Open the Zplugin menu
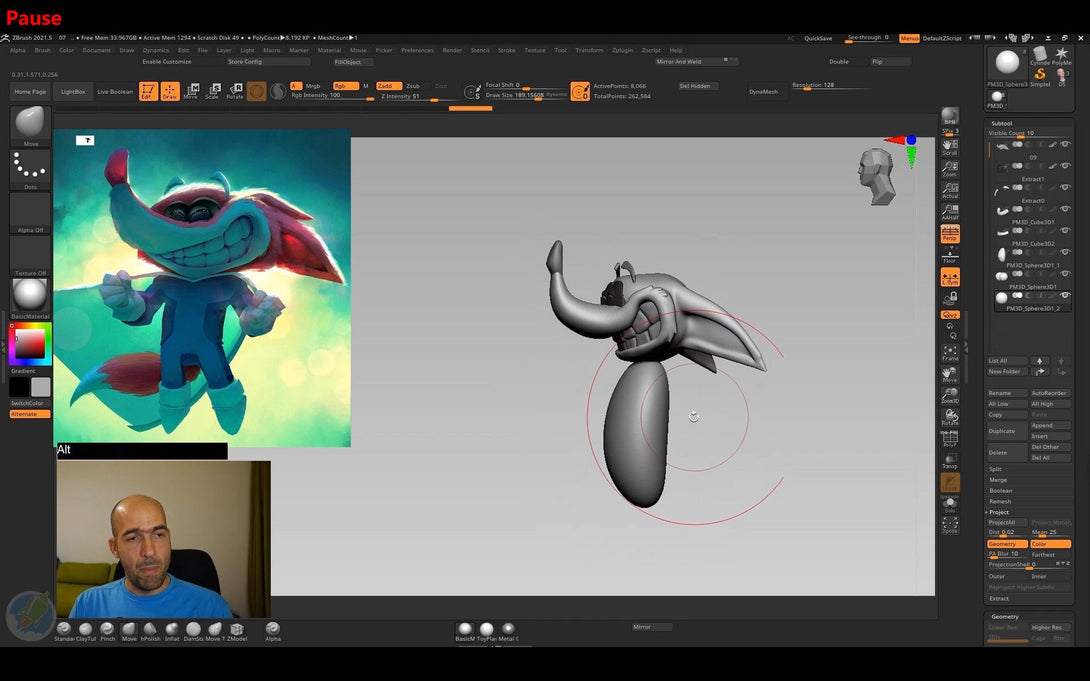This screenshot has height=681, width=1090. pyautogui.click(x=622, y=50)
